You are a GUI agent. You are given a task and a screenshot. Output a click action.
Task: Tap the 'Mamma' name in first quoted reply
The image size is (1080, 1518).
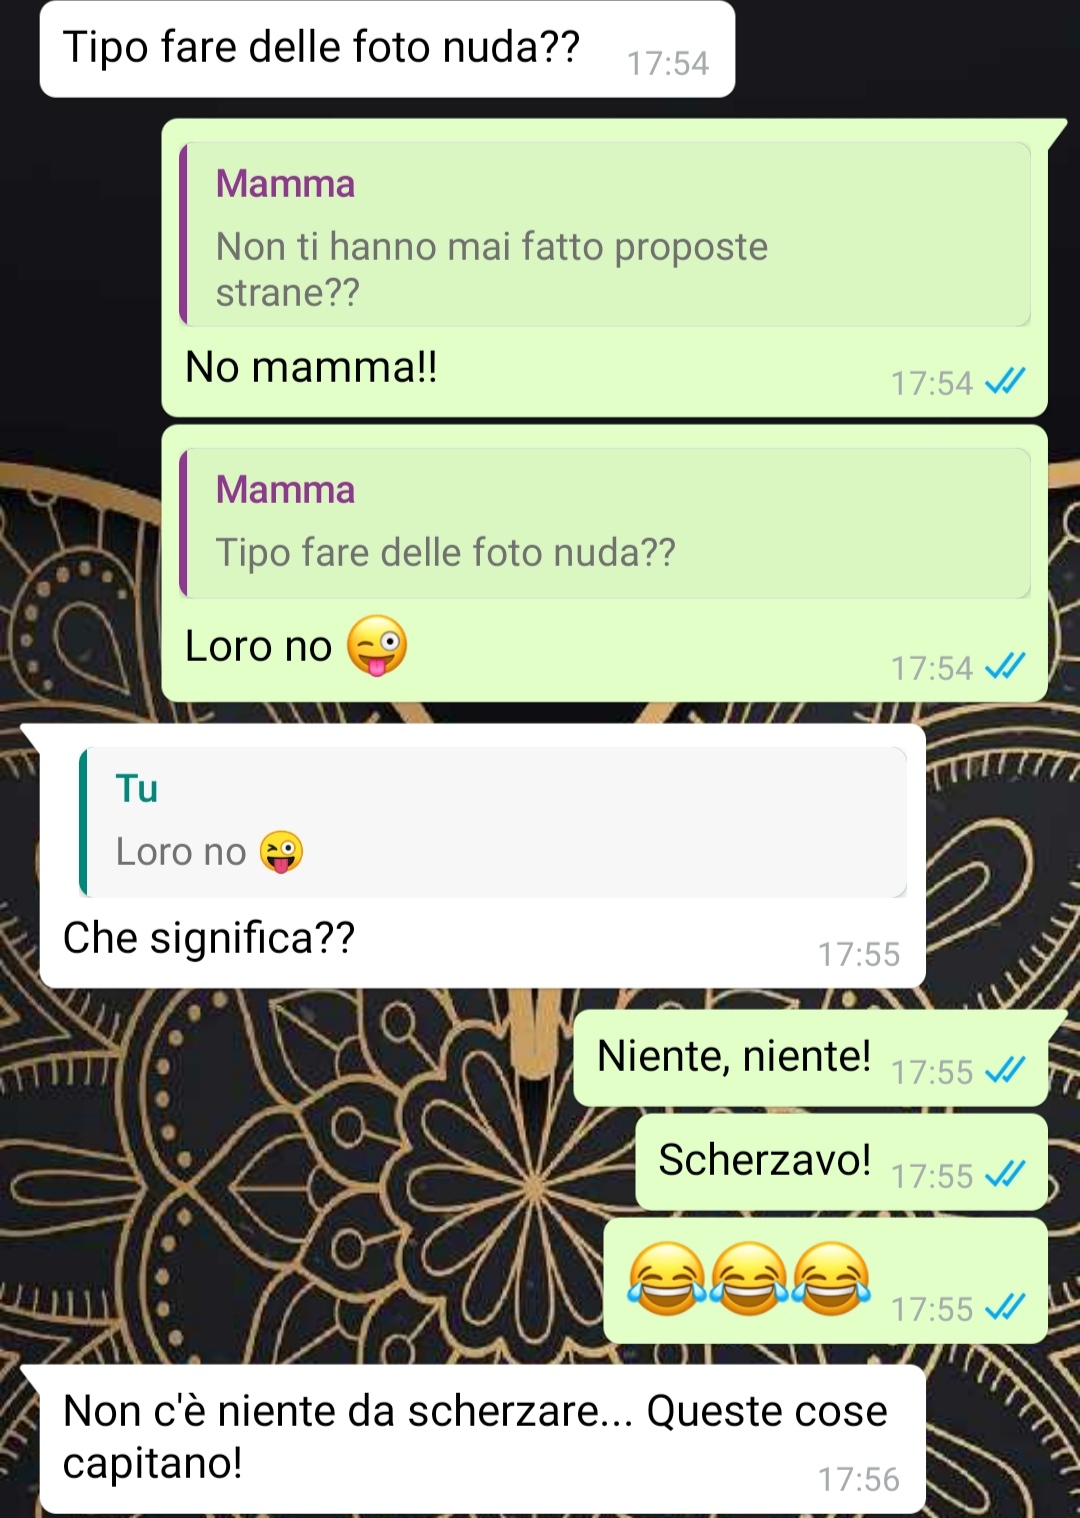coord(286,184)
